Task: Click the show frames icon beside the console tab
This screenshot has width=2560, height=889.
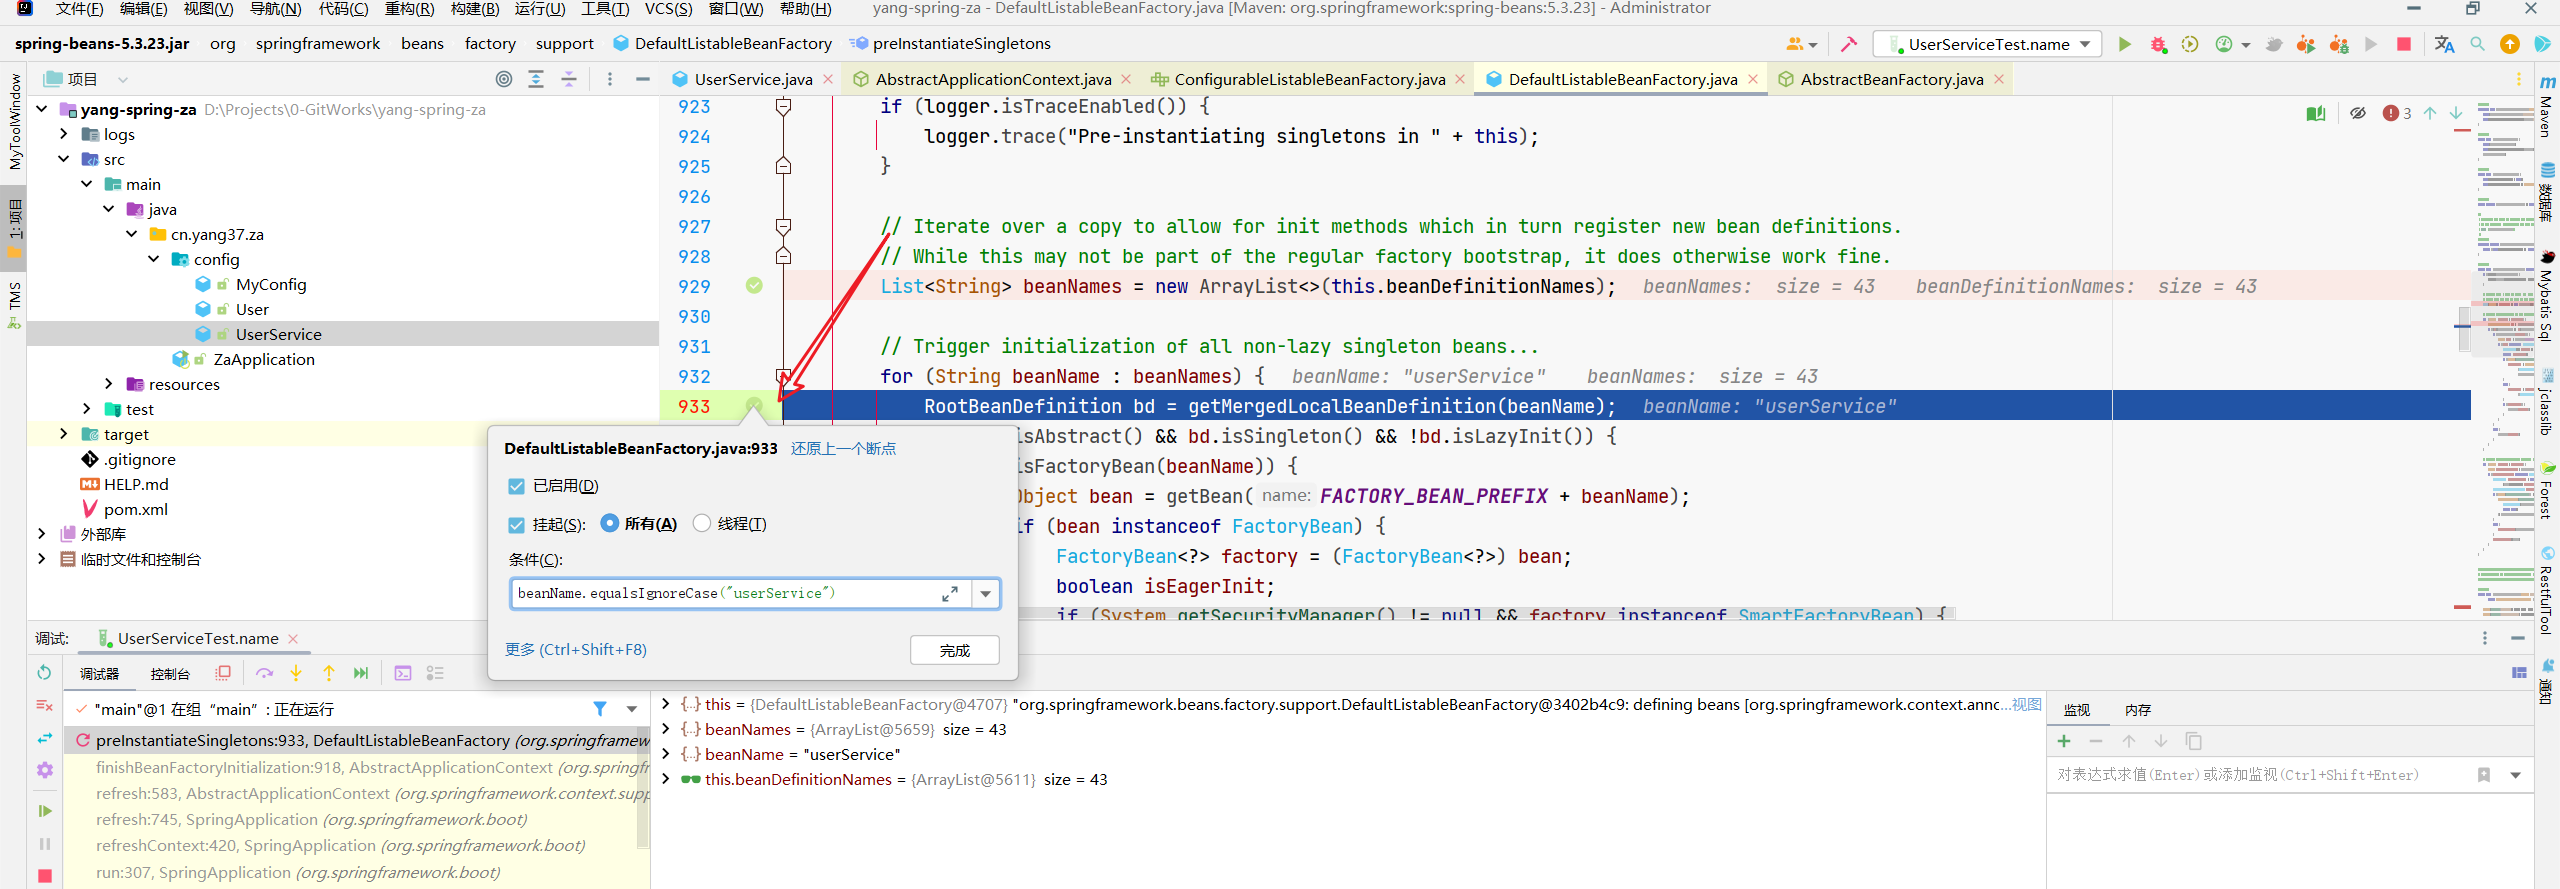Action: click(x=223, y=673)
